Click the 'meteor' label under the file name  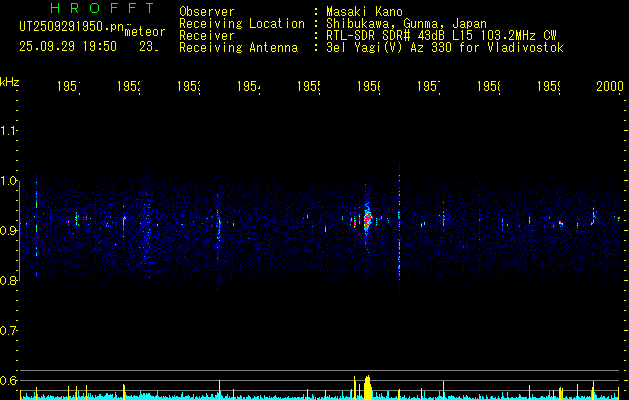pos(145,32)
